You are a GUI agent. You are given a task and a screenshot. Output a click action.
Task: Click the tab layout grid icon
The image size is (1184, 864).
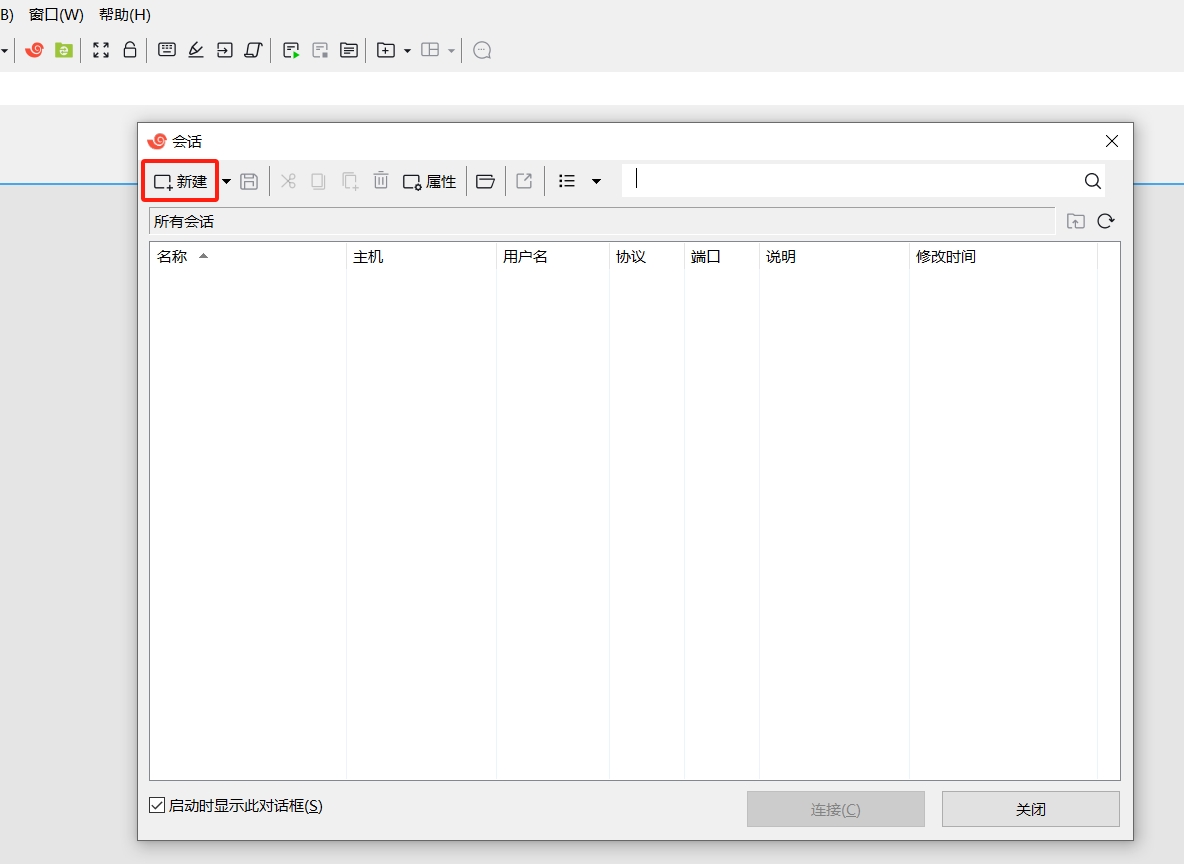tap(430, 50)
